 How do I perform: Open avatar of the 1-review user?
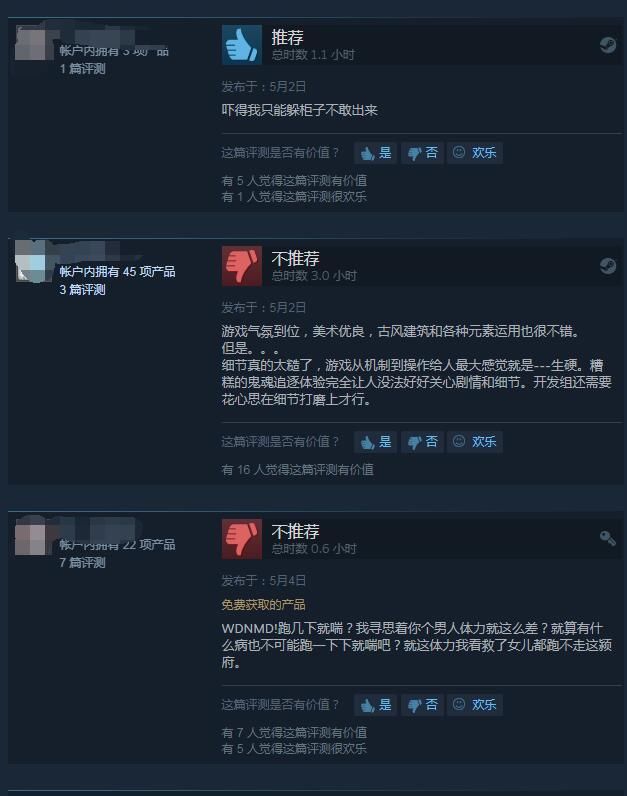30,43
